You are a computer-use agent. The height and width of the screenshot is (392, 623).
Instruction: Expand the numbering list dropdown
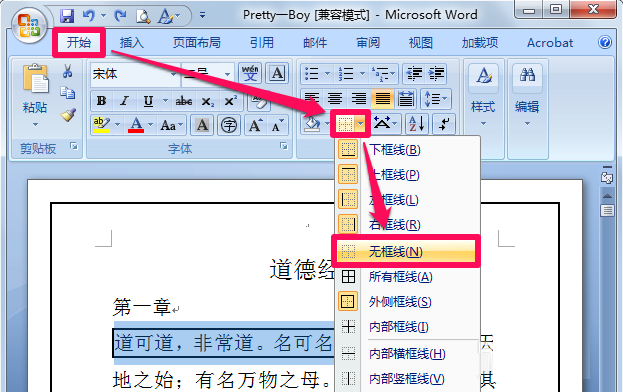click(x=362, y=73)
